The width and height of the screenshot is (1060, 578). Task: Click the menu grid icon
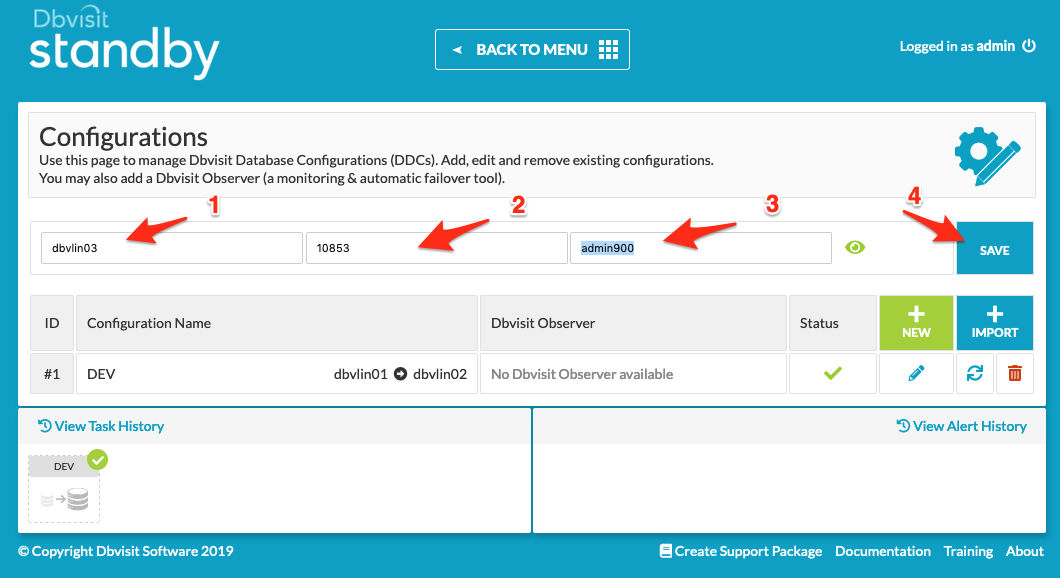(x=608, y=49)
